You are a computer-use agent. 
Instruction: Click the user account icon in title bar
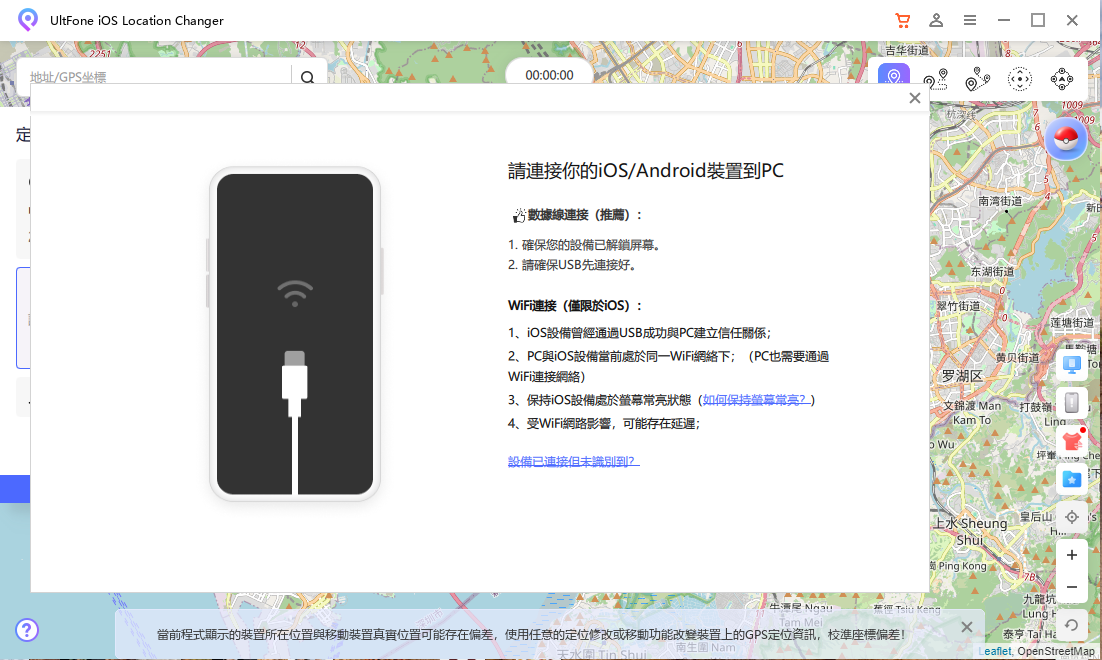click(936, 20)
